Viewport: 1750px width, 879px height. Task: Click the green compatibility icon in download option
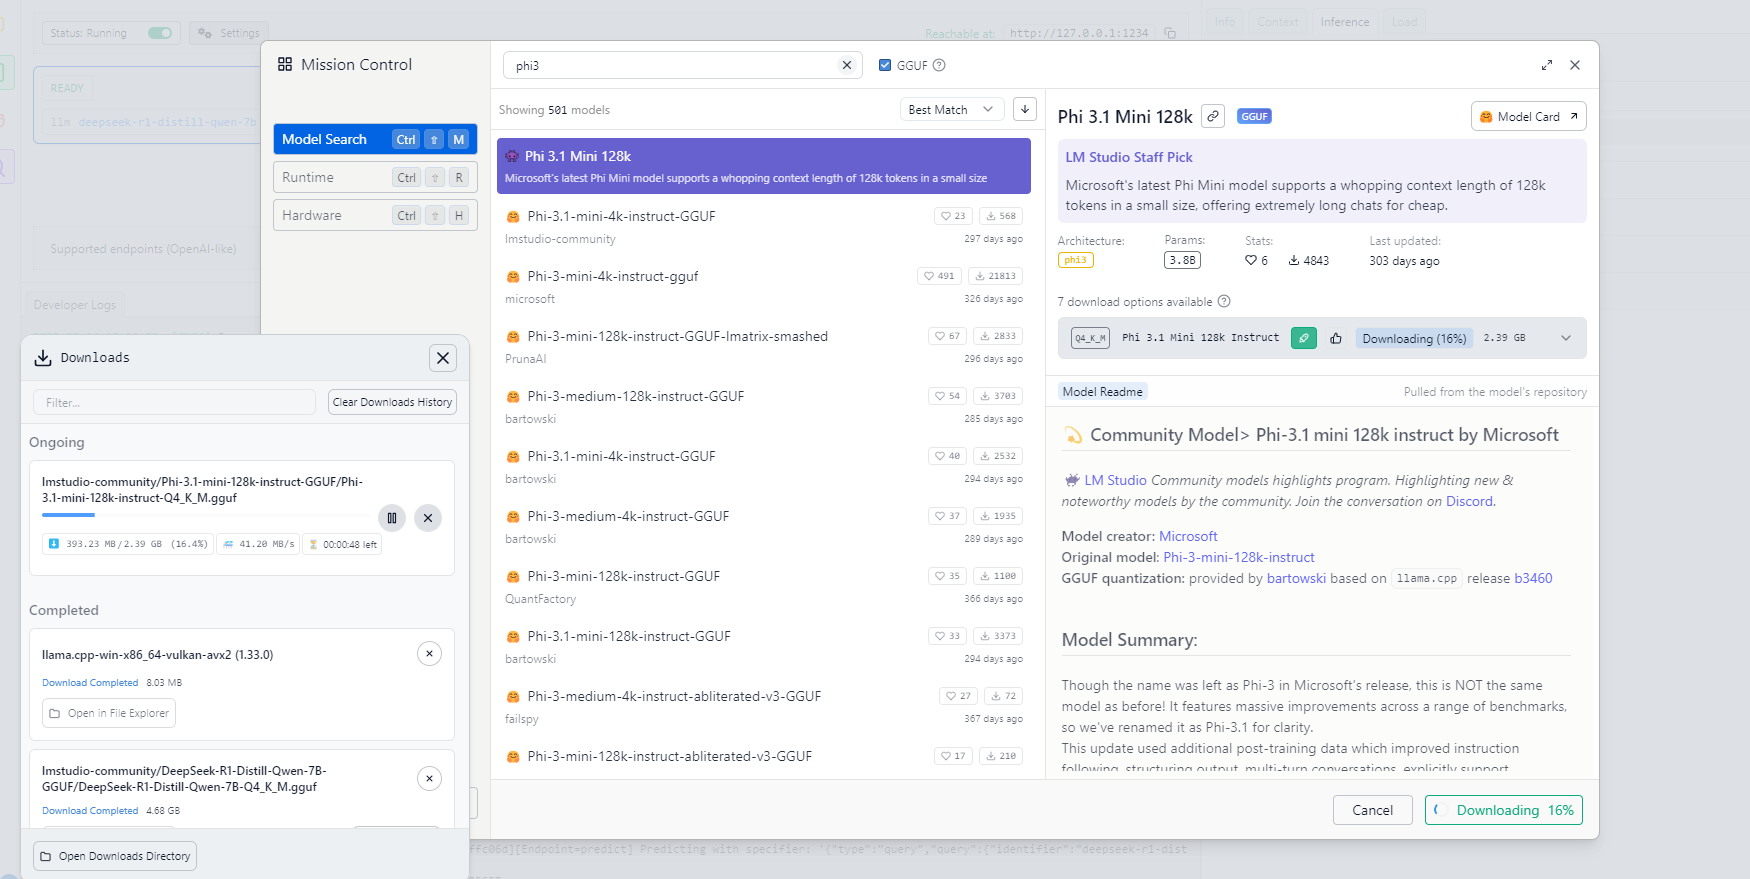pos(1304,338)
